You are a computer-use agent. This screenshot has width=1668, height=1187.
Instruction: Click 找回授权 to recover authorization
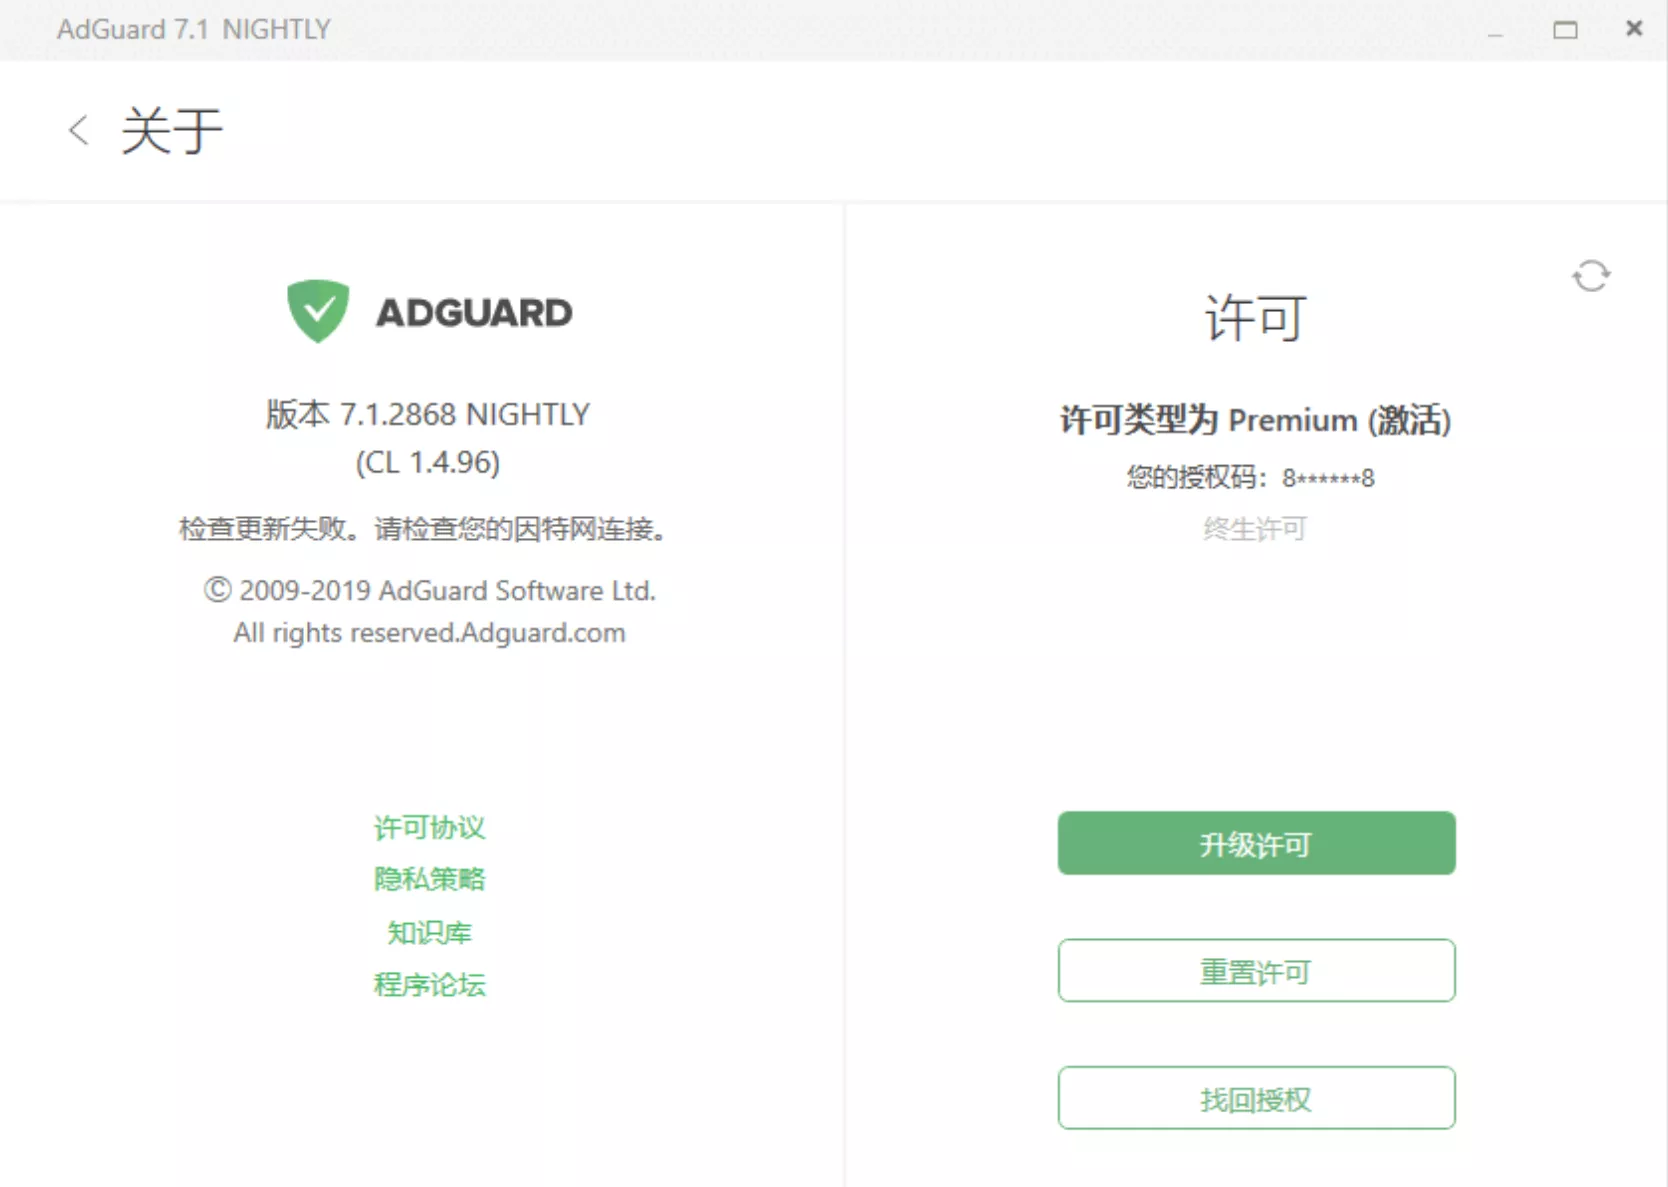[x=1256, y=1098]
